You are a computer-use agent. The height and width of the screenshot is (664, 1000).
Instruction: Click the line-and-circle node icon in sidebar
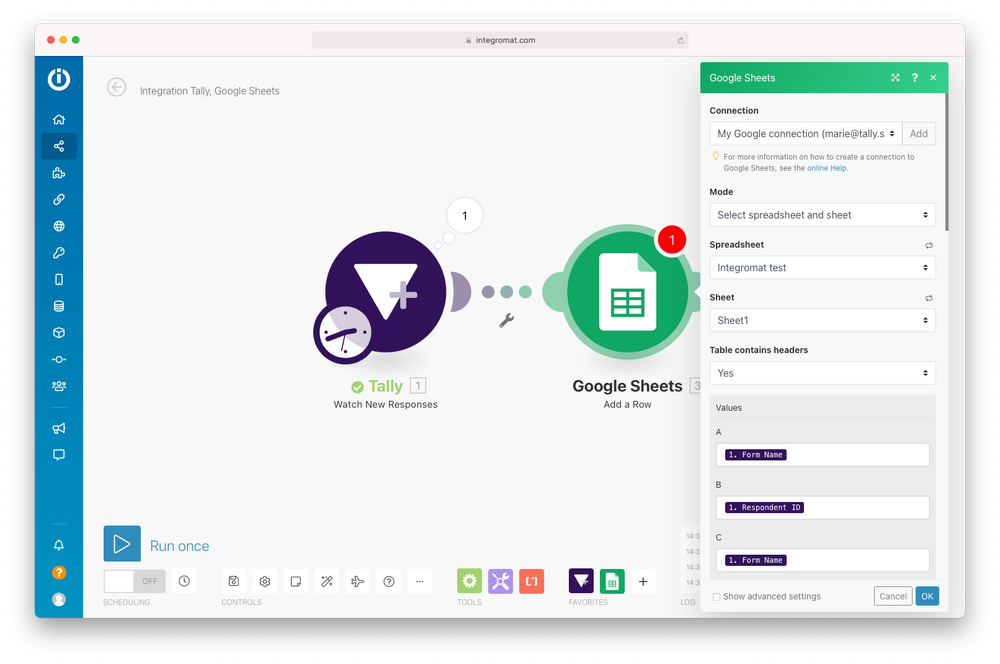pyautogui.click(x=59, y=359)
